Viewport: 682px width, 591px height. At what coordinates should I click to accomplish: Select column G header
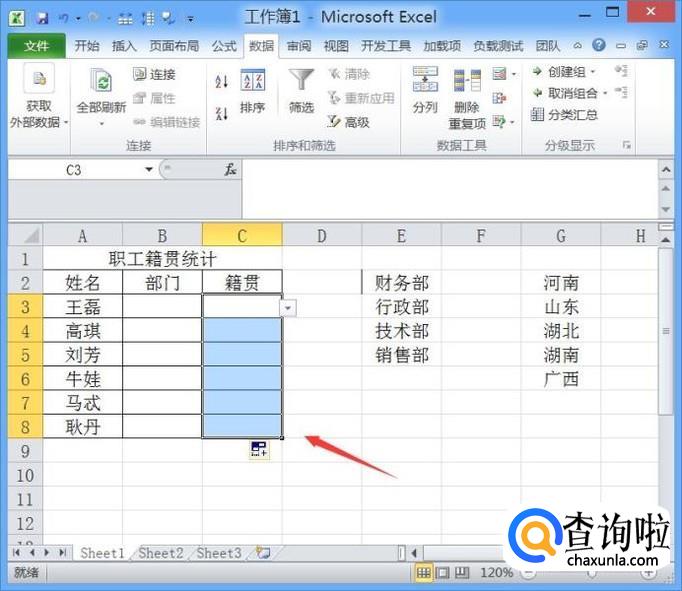click(x=561, y=235)
